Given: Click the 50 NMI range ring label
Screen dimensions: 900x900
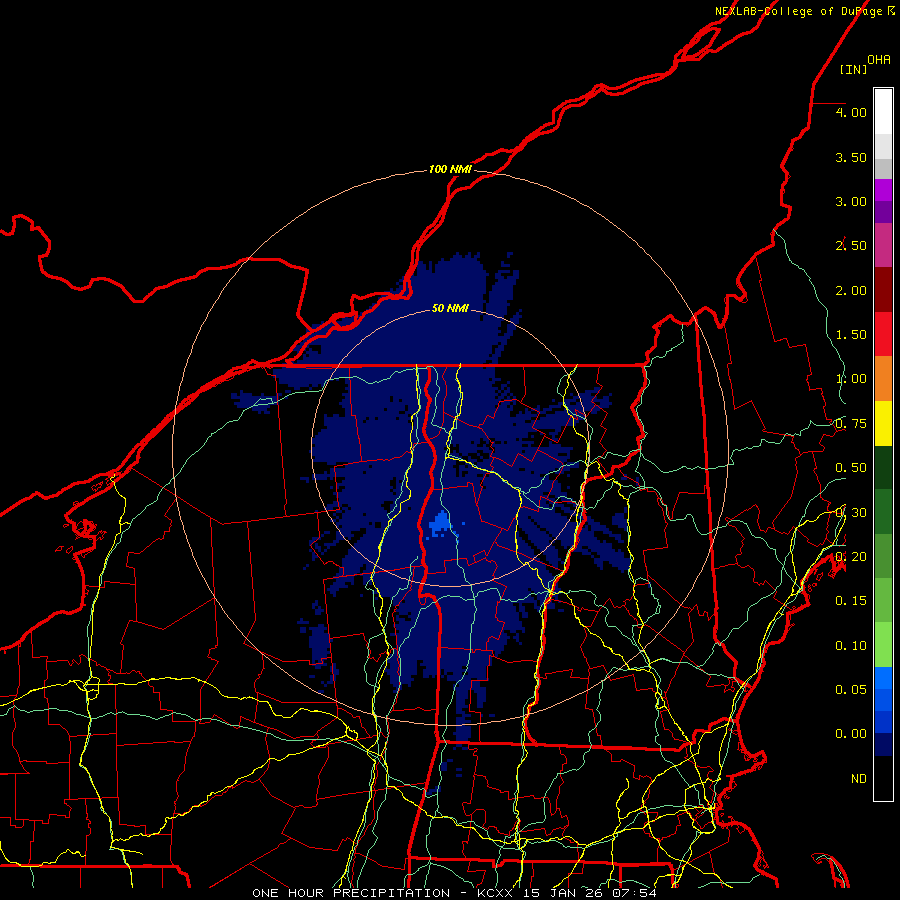Looking at the screenshot, I should click(450, 308).
